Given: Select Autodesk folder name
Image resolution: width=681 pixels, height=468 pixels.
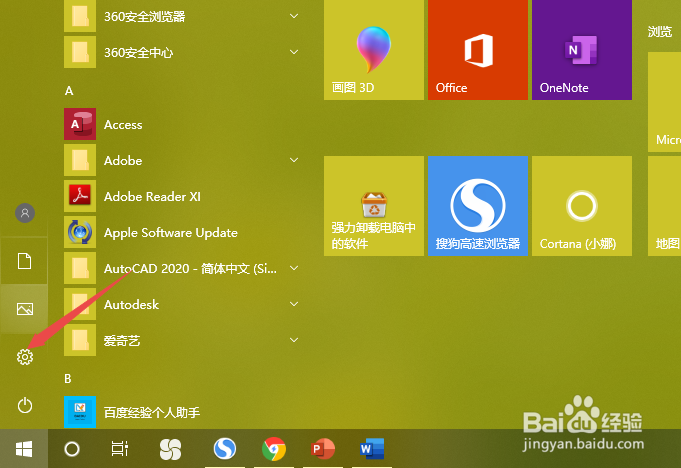Looking at the screenshot, I should point(131,305).
